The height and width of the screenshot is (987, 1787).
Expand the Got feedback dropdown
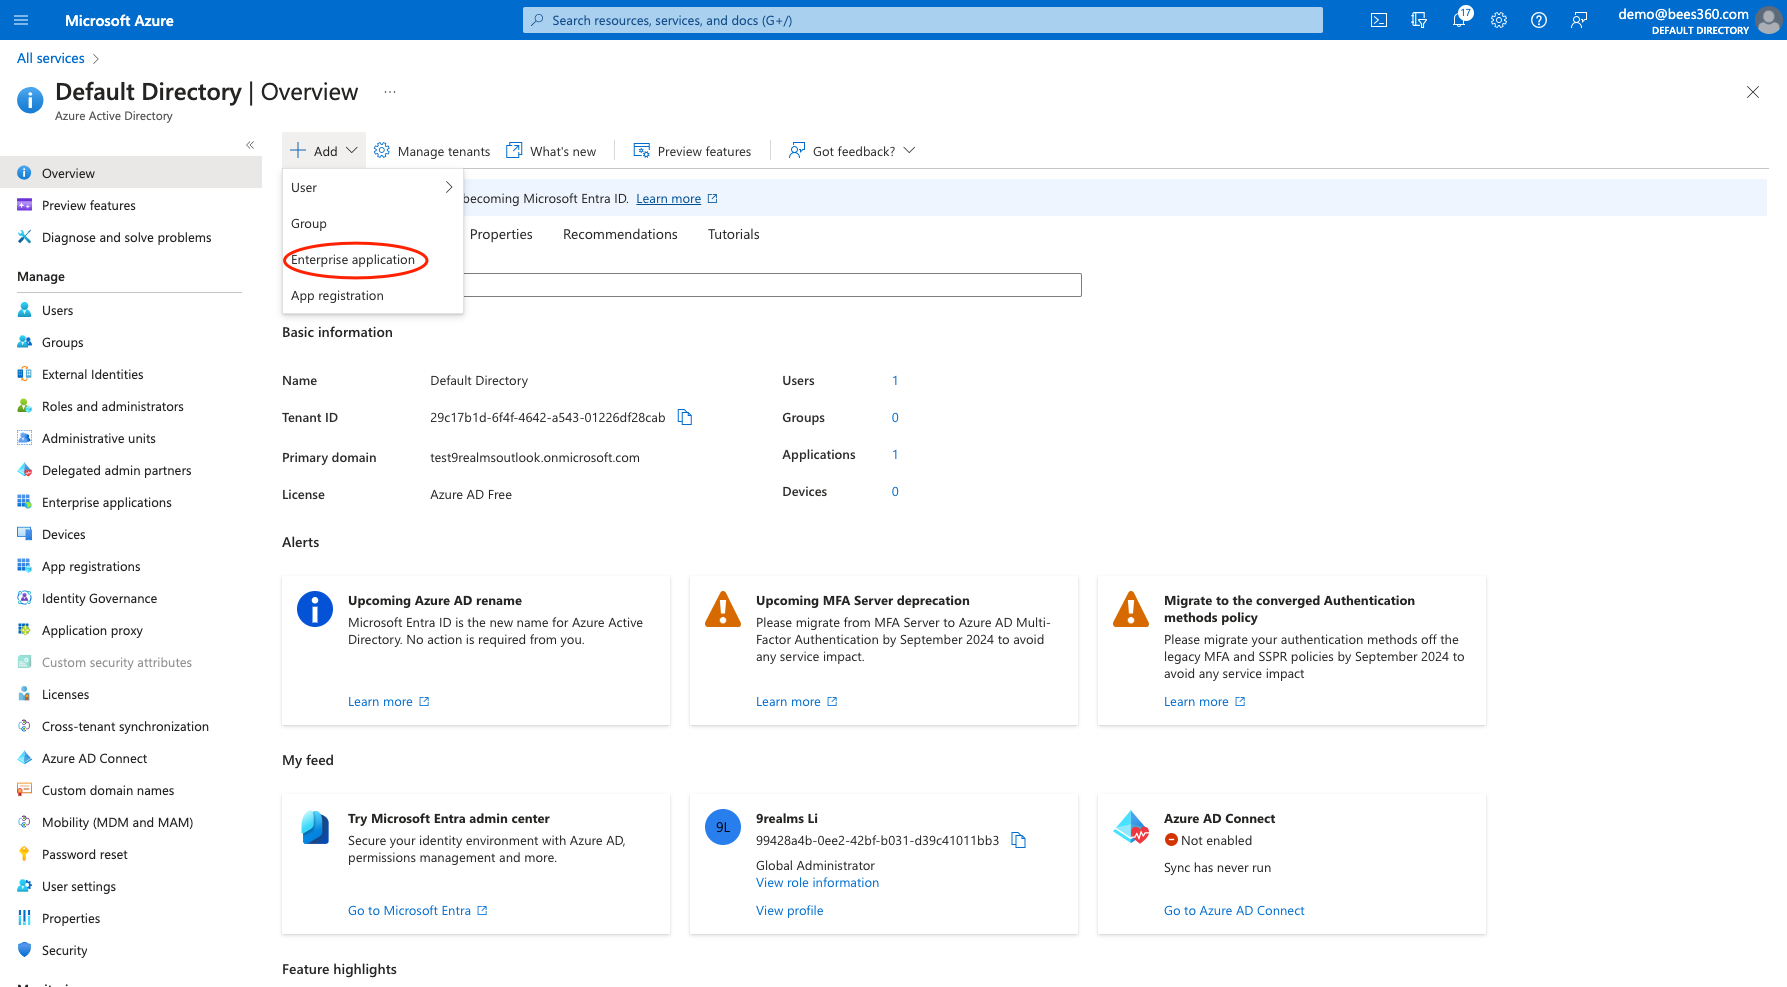(909, 150)
